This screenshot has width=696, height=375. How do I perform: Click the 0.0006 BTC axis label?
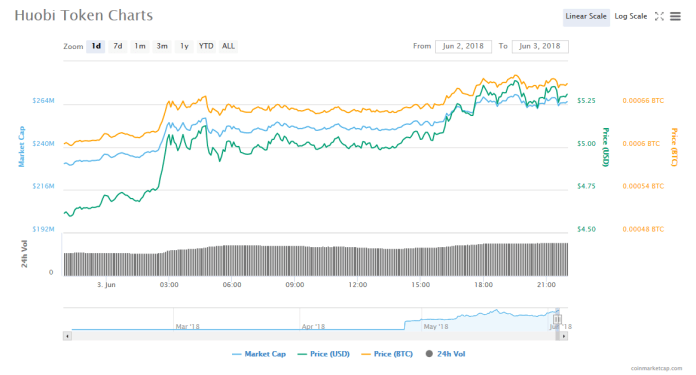tap(641, 144)
